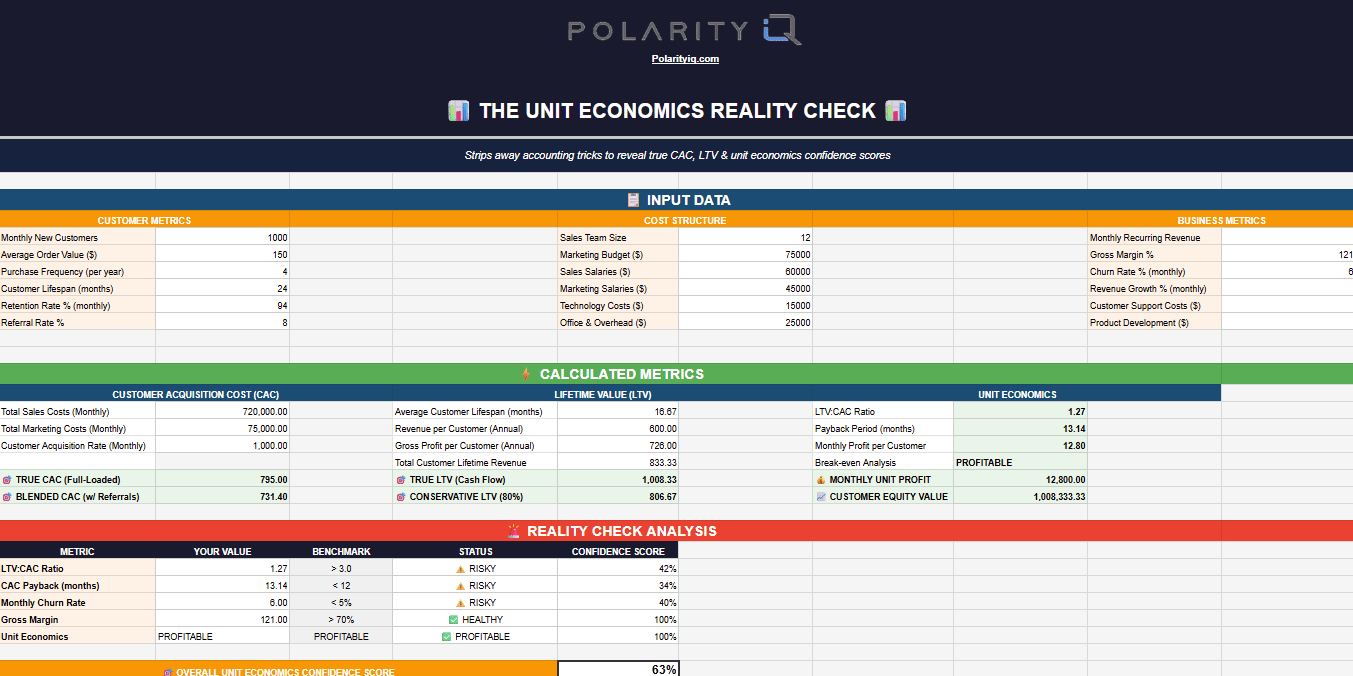Click the lightning bolt icon beside CALCULATED METRICS
The image size is (1353, 676).
526,374
